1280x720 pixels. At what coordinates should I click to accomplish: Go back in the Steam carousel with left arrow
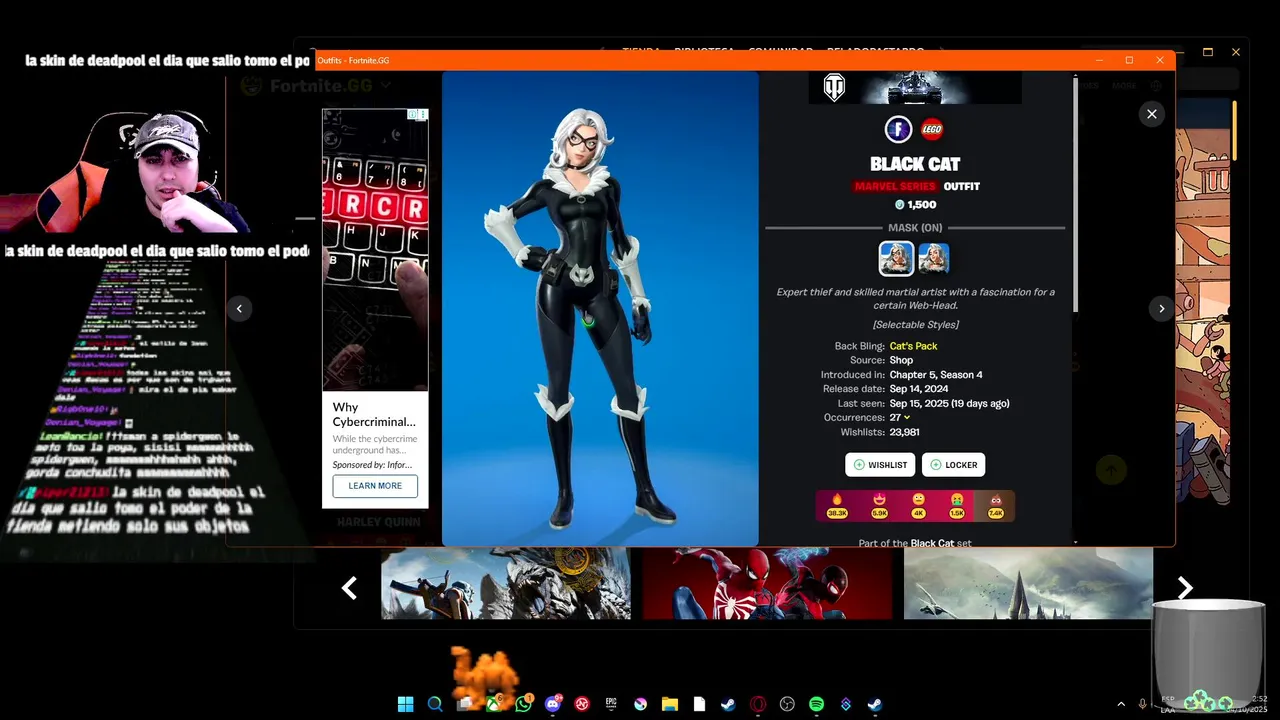pos(349,589)
